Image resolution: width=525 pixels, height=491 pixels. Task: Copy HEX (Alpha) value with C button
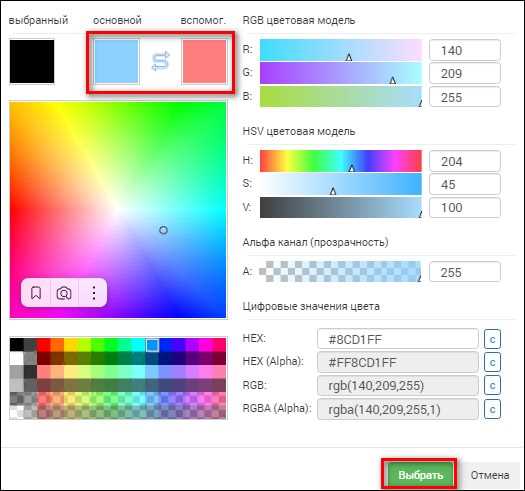click(492, 362)
